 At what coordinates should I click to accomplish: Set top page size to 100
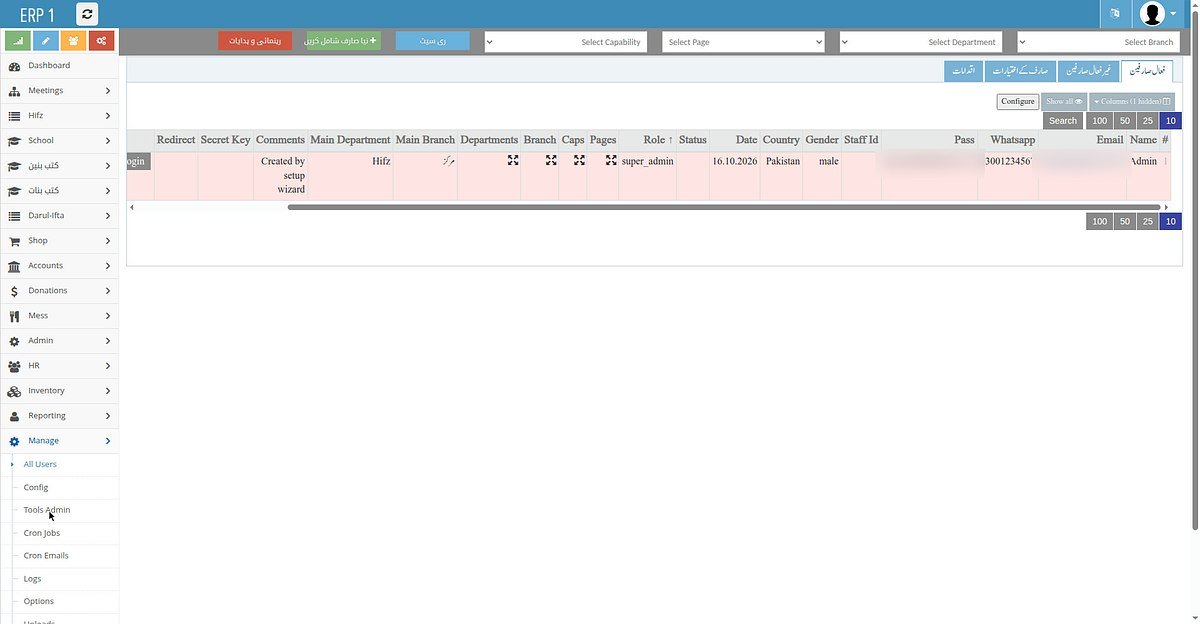pos(1099,120)
